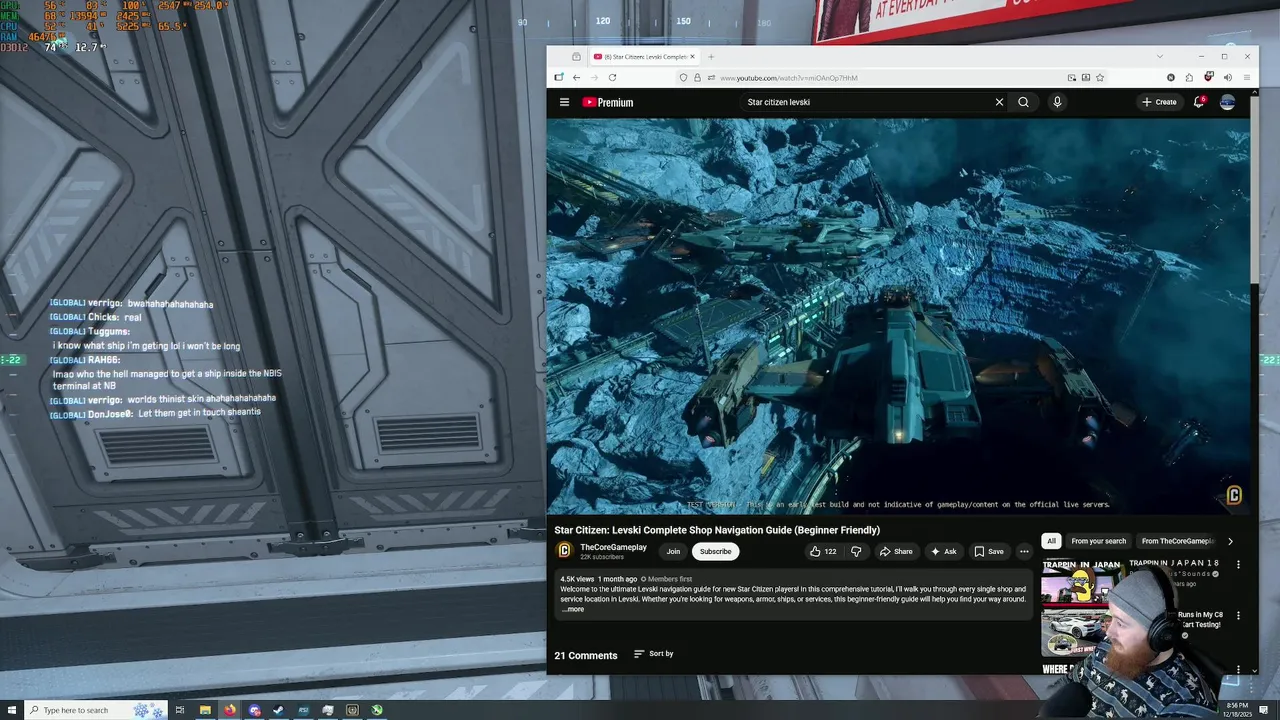The width and height of the screenshot is (1280, 720).
Task: Click the Join channel button
Action: click(673, 551)
